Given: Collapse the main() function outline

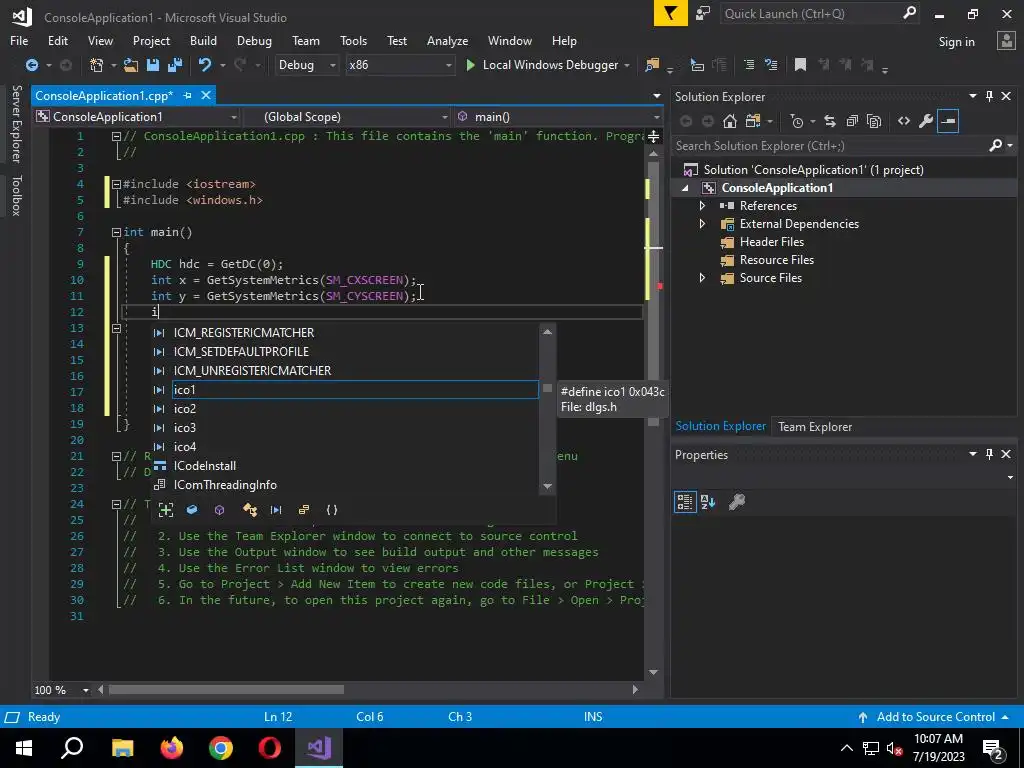Looking at the screenshot, I should click(x=116, y=232).
